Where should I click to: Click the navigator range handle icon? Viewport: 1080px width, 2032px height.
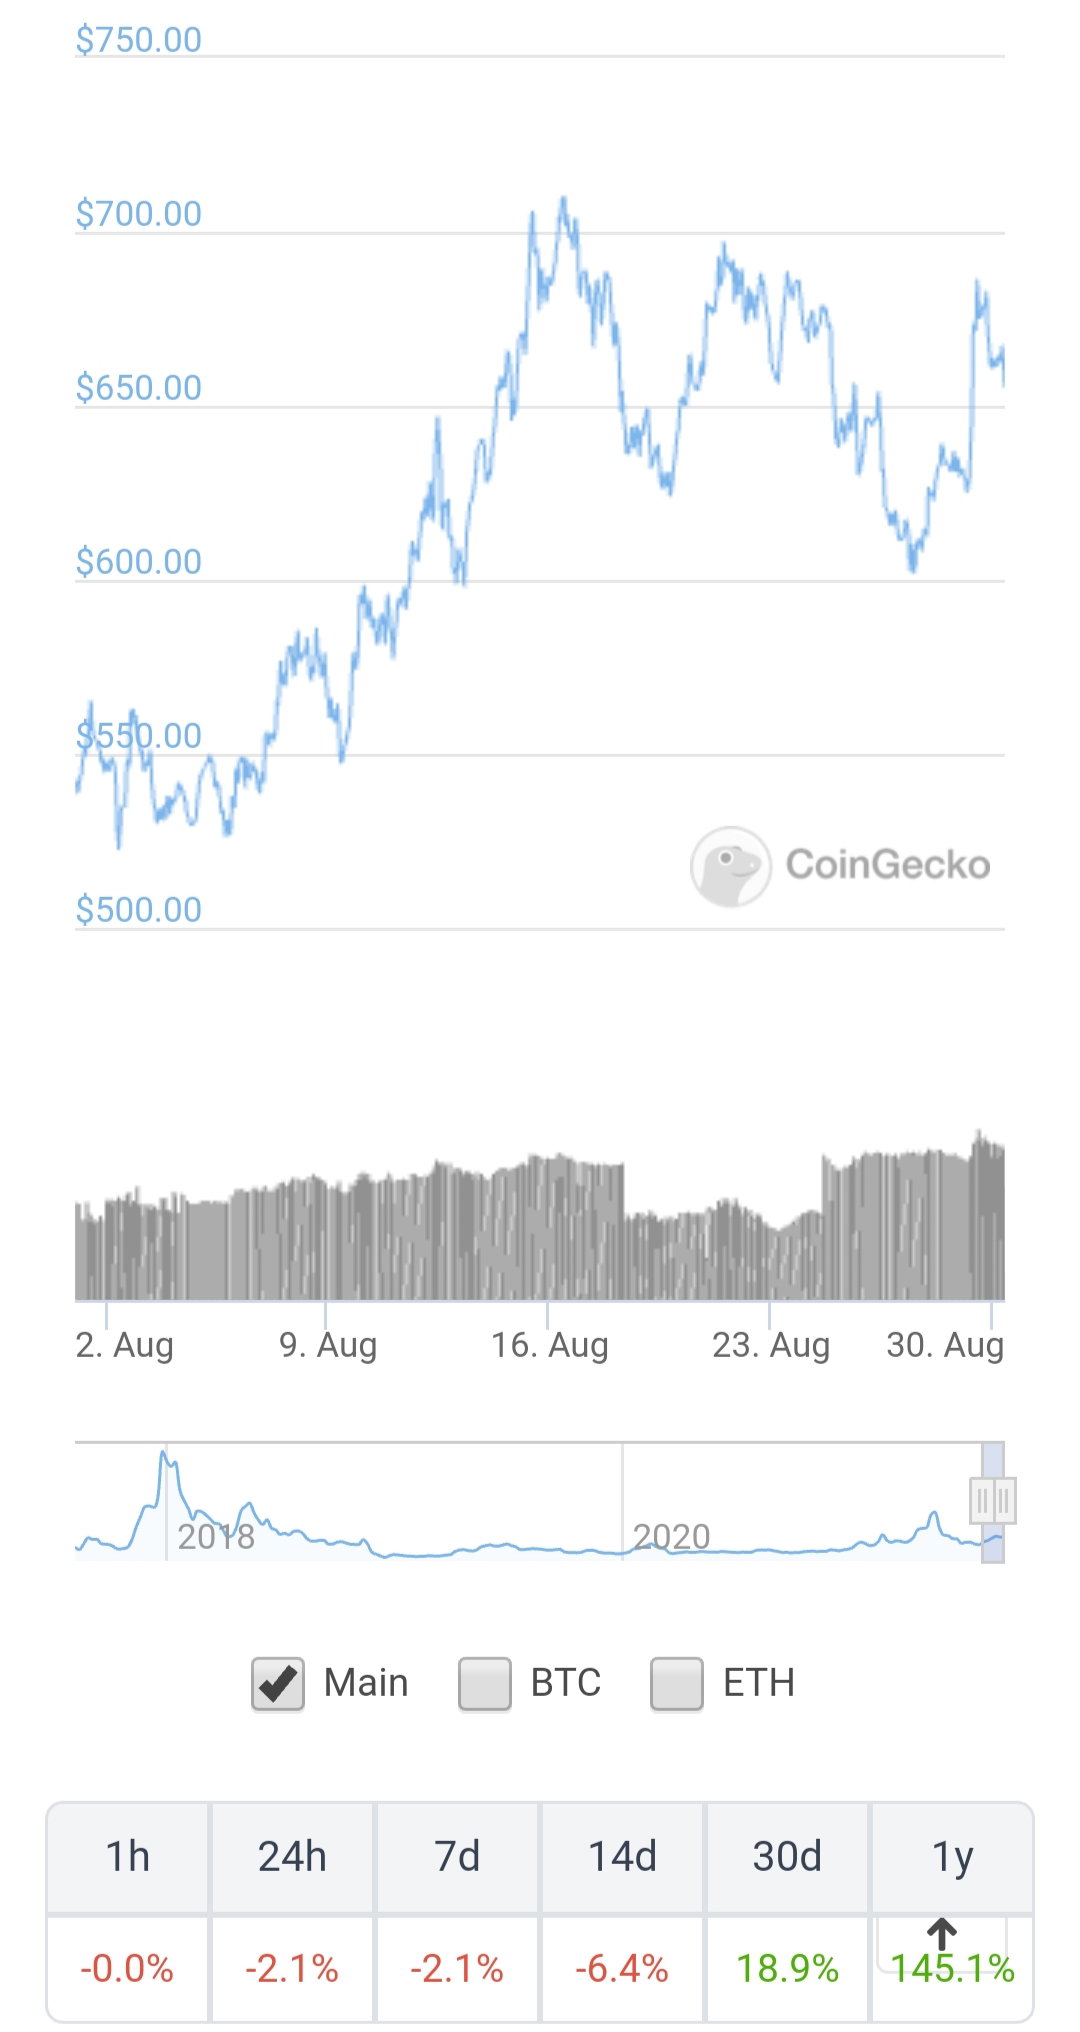click(993, 1500)
